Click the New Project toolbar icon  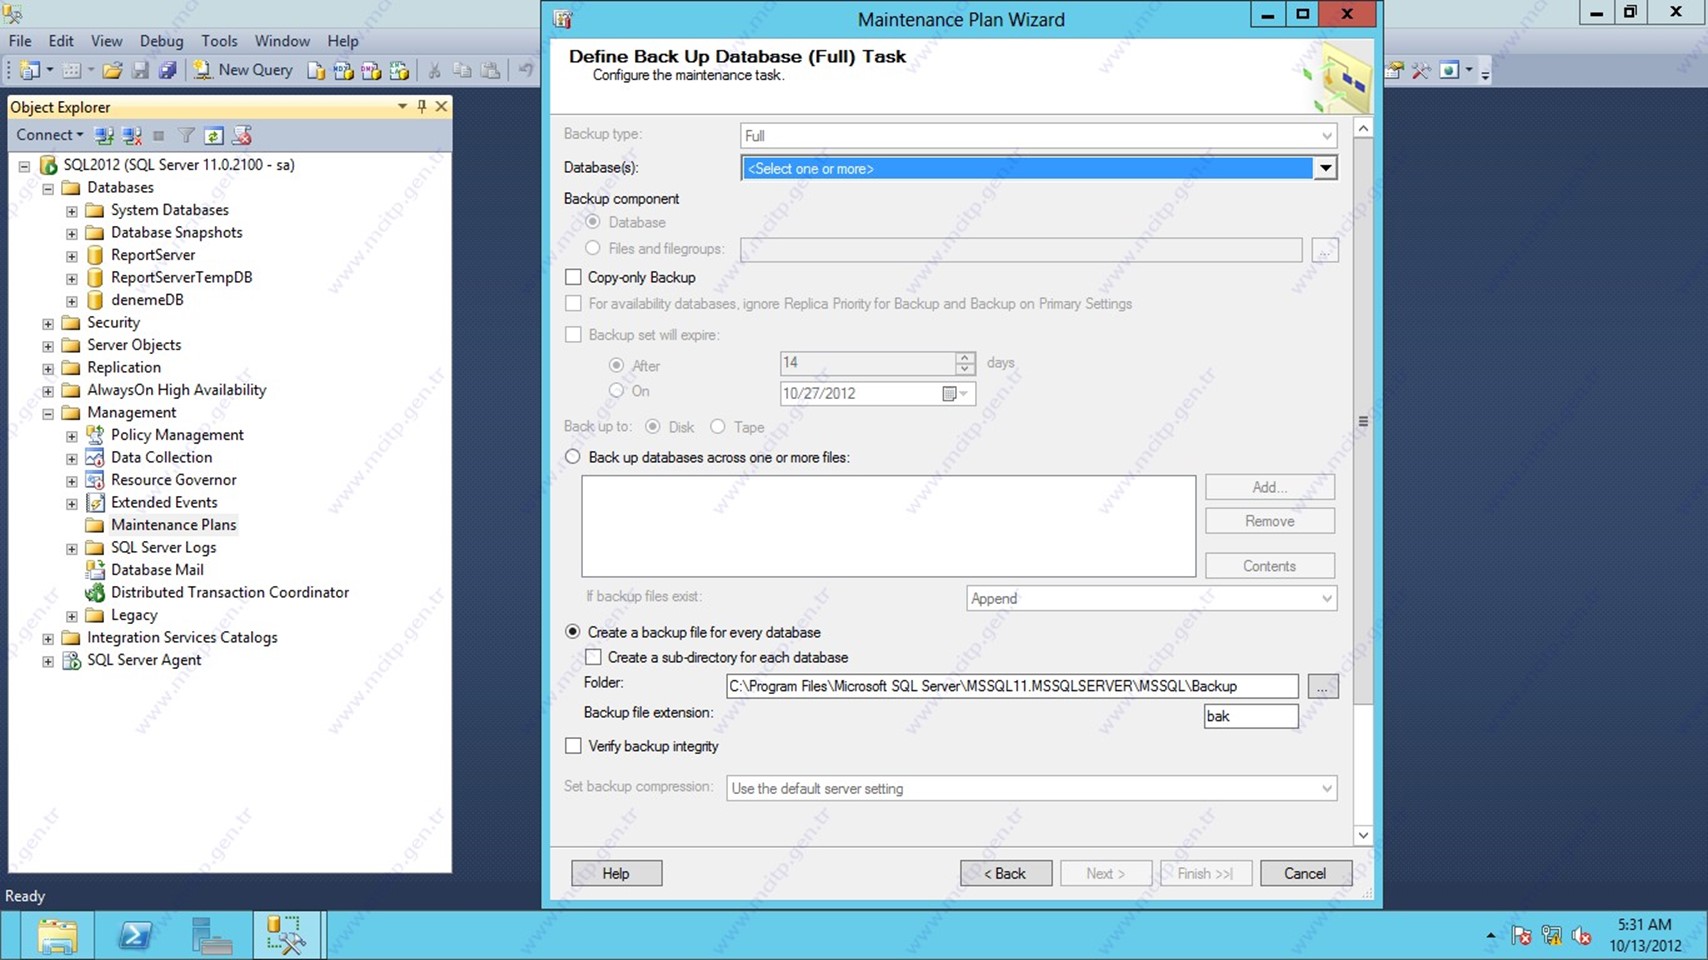pos(29,70)
